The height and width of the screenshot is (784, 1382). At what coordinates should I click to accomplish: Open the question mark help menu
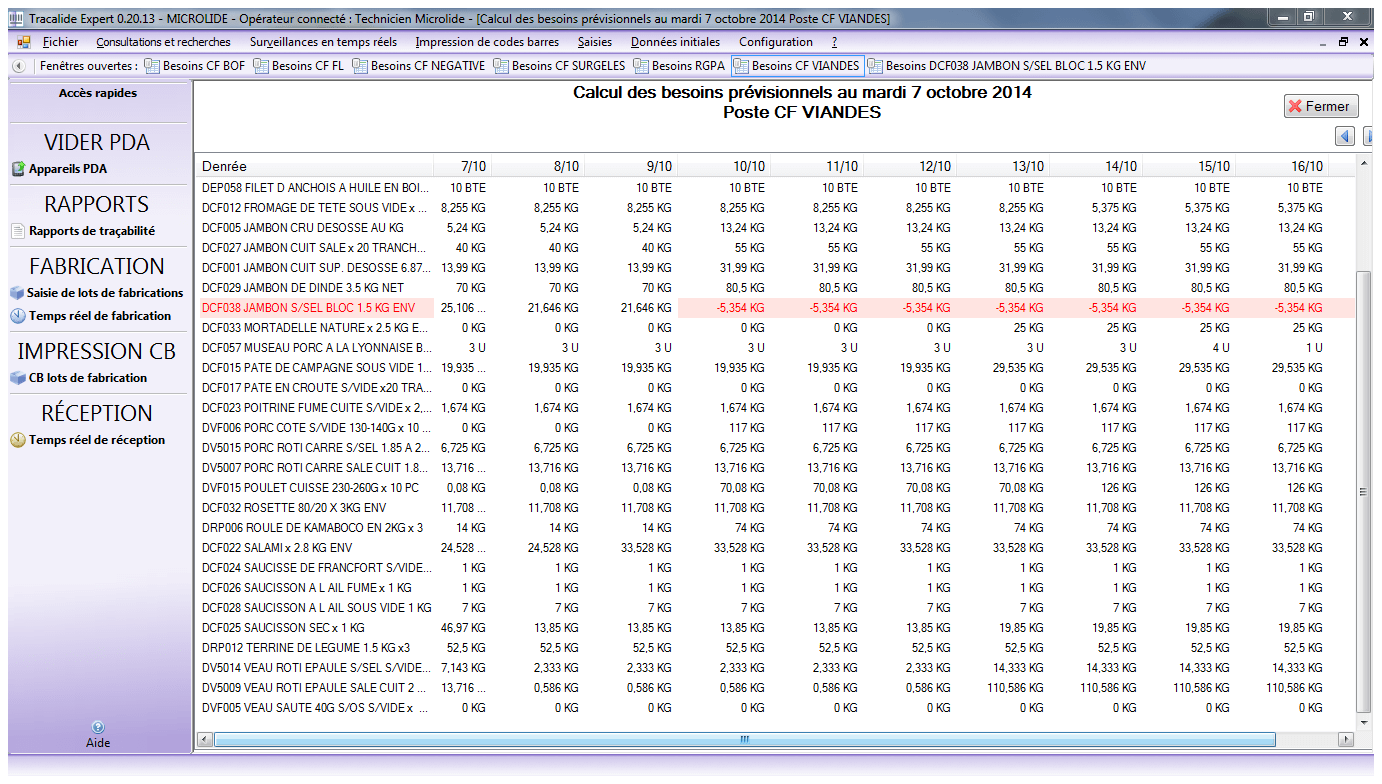click(834, 42)
